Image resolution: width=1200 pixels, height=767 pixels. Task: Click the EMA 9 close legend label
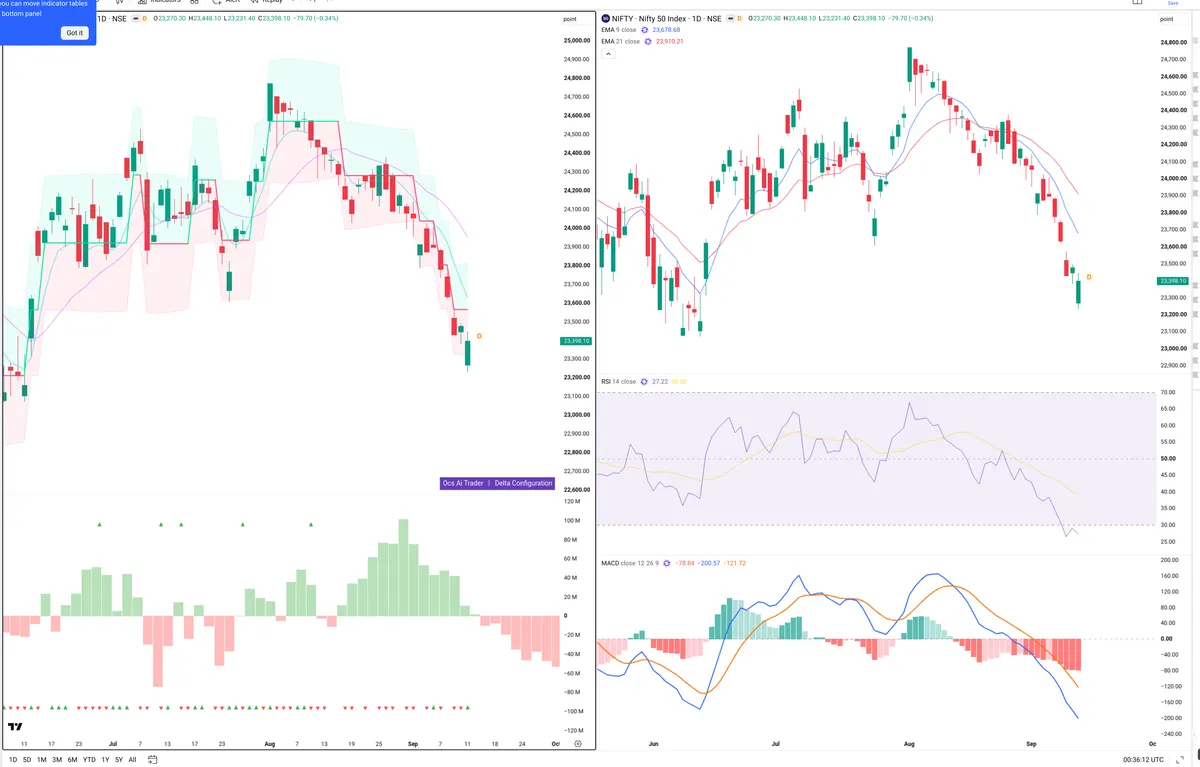(618, 30)
